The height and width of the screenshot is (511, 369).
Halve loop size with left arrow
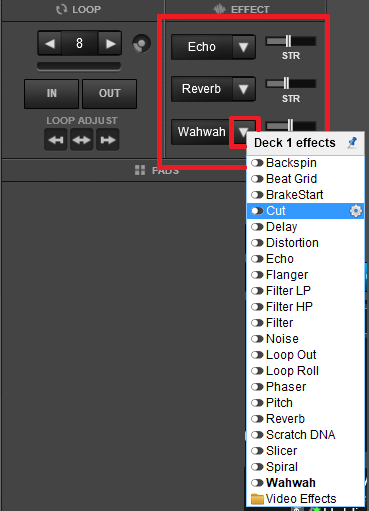click(x=50, y=43)
